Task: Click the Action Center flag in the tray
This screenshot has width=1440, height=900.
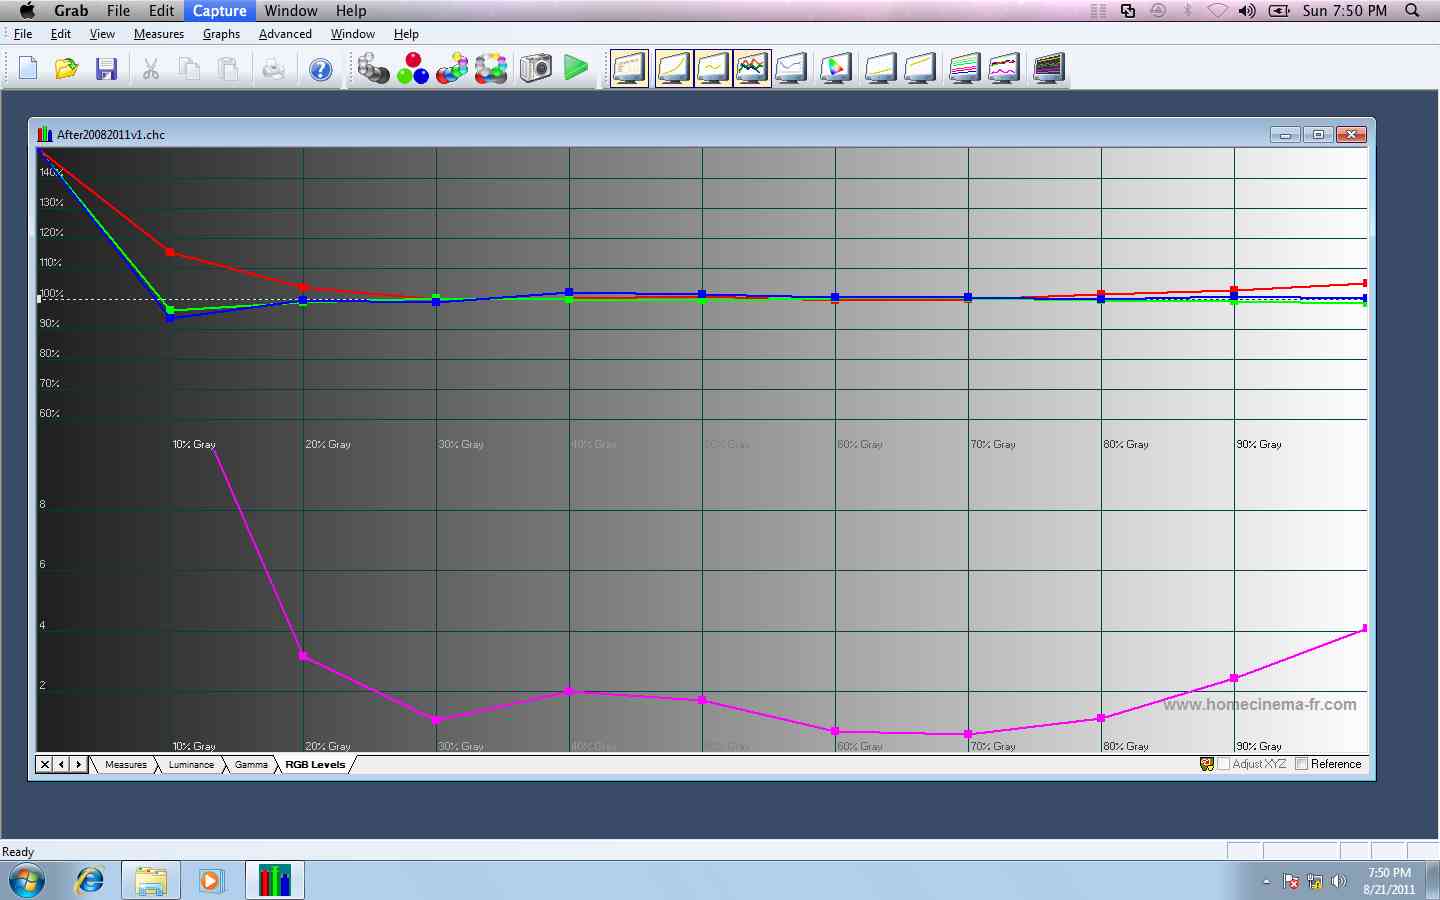Action: (x=1291, y=882)
